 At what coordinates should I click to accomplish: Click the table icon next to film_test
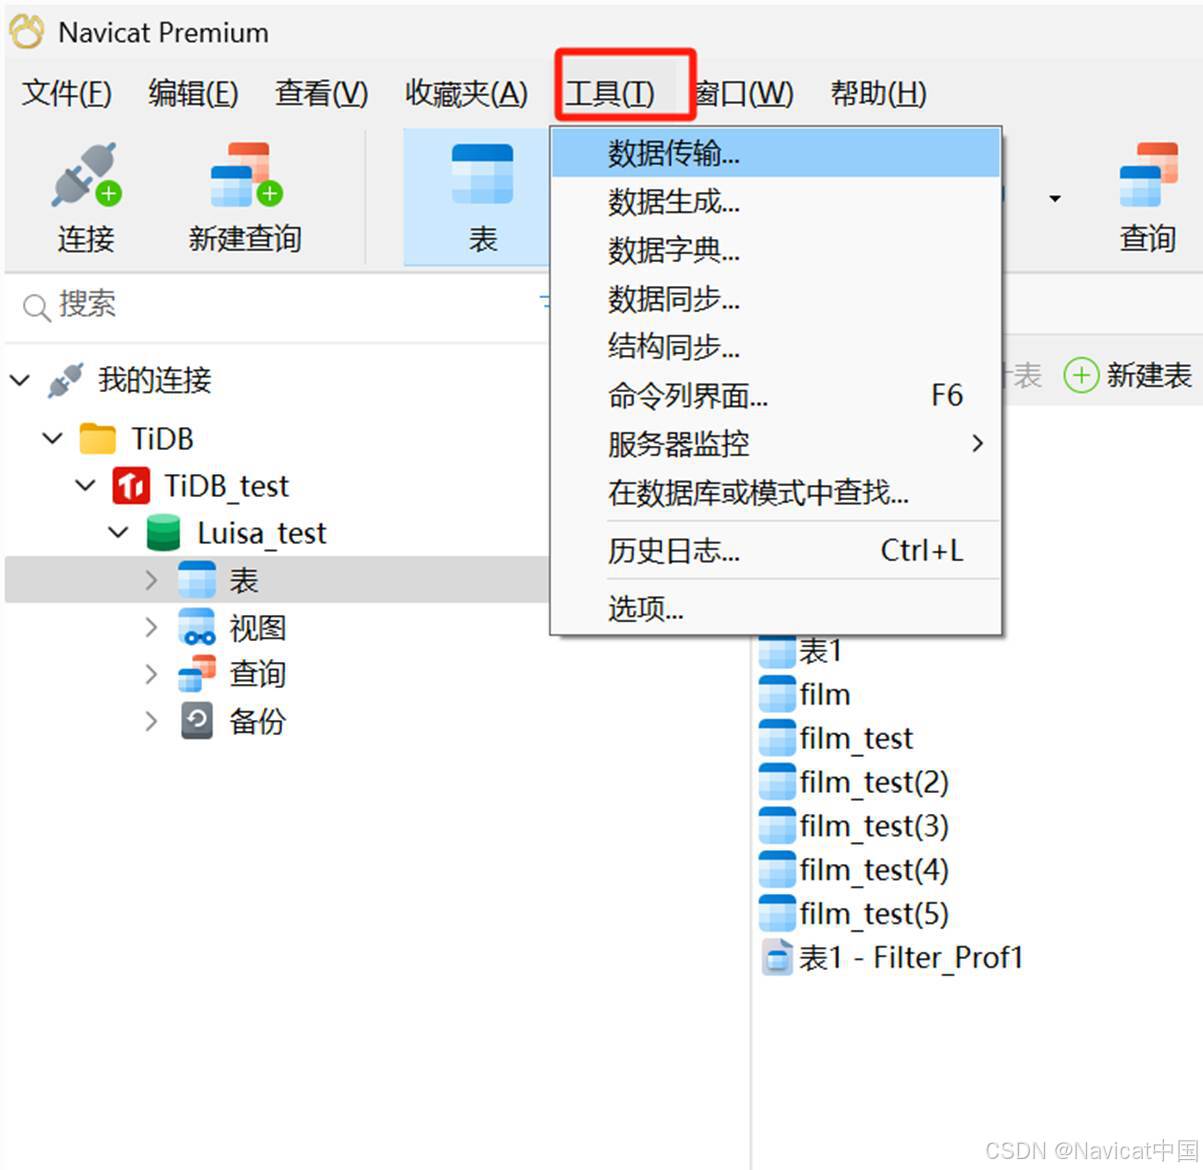[777, 738]
